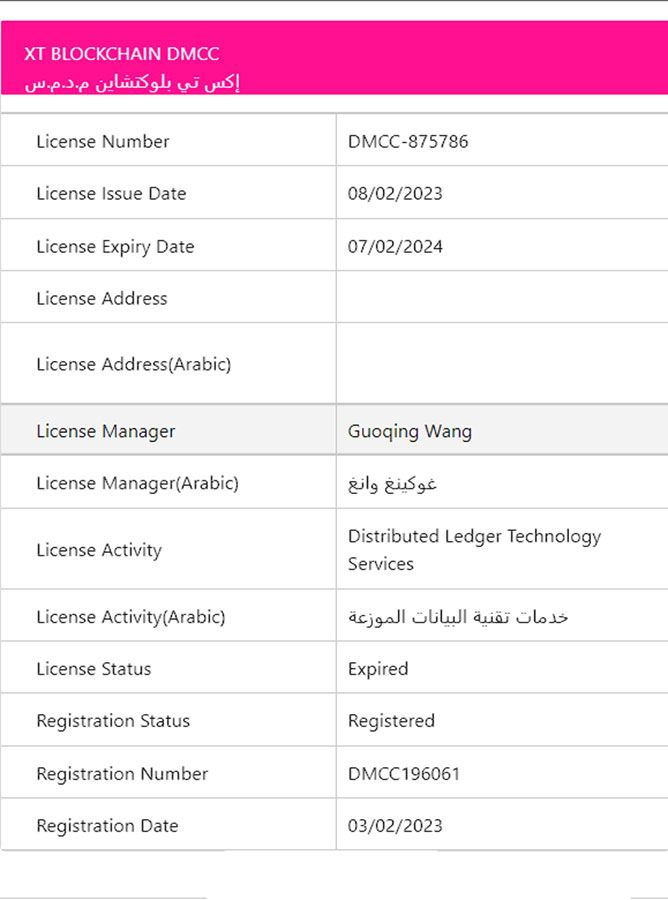The image size is (668, 900).
Task: Select the License Manager name Guoqing Wang
Action: point(410,432)
